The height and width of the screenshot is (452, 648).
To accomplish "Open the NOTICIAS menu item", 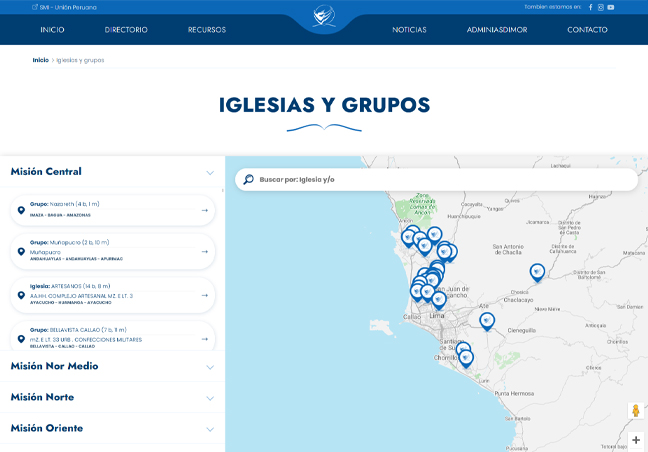I will (x=409, y=30).
